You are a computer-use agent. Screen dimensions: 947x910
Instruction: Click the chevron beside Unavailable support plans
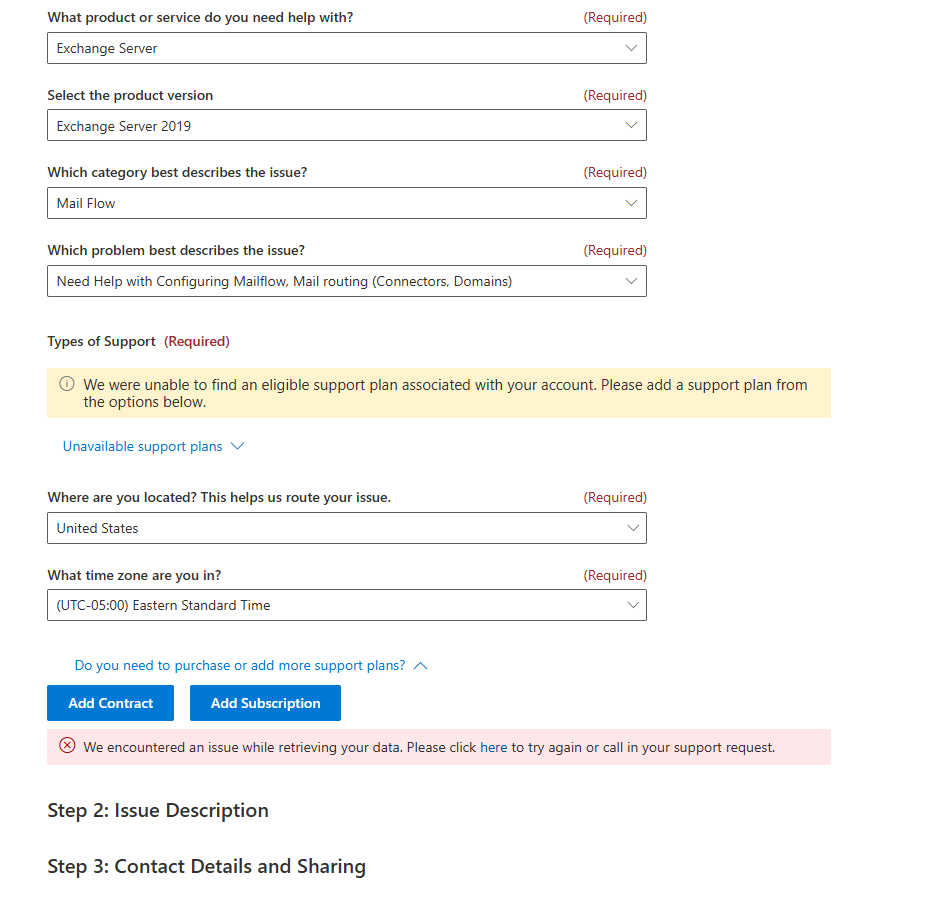(x=238, y=446)
